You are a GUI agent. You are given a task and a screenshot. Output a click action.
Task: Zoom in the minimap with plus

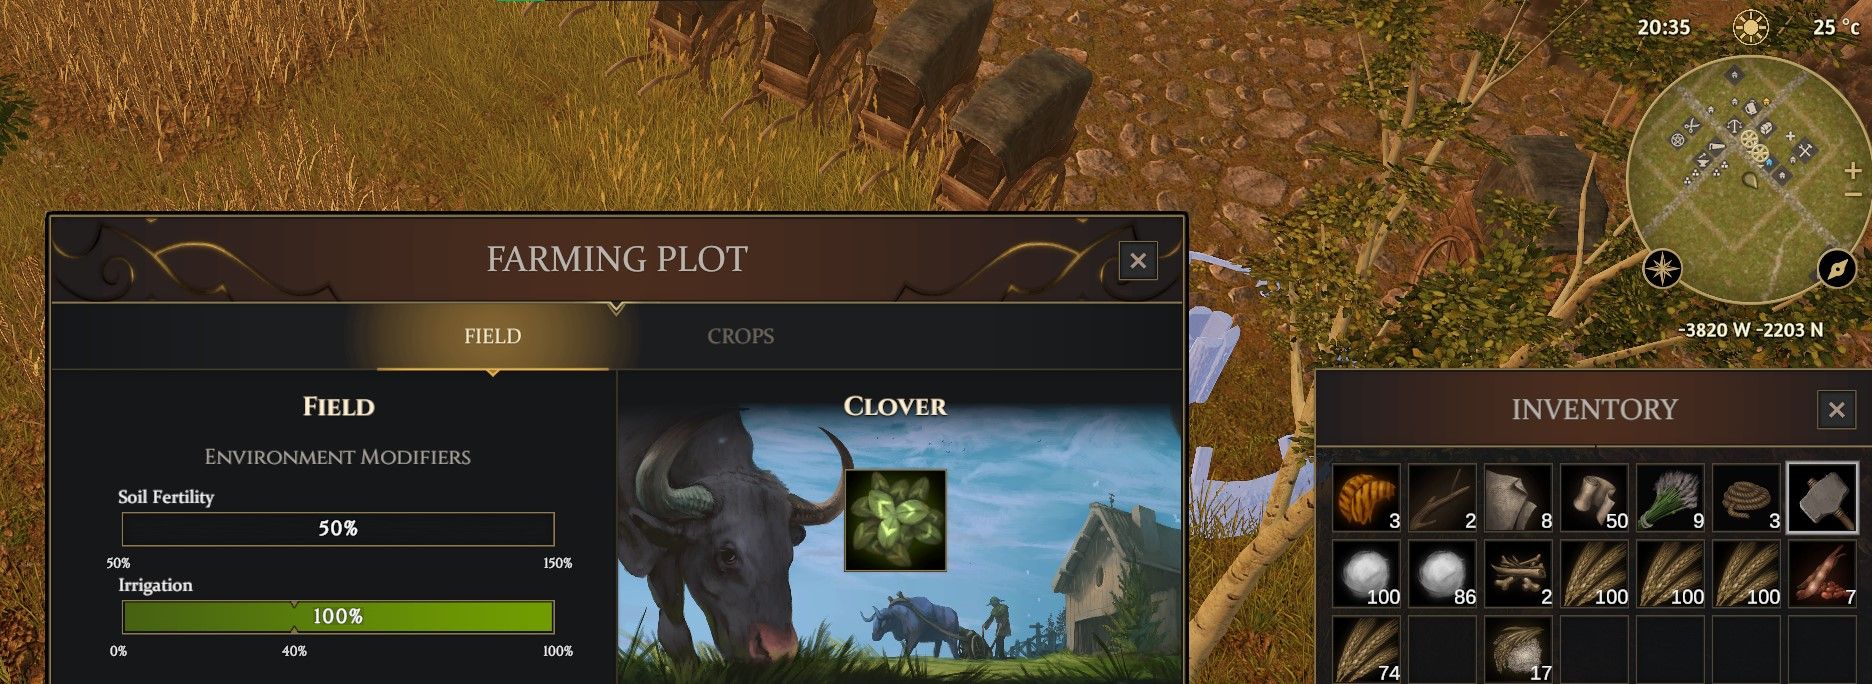1851,171
